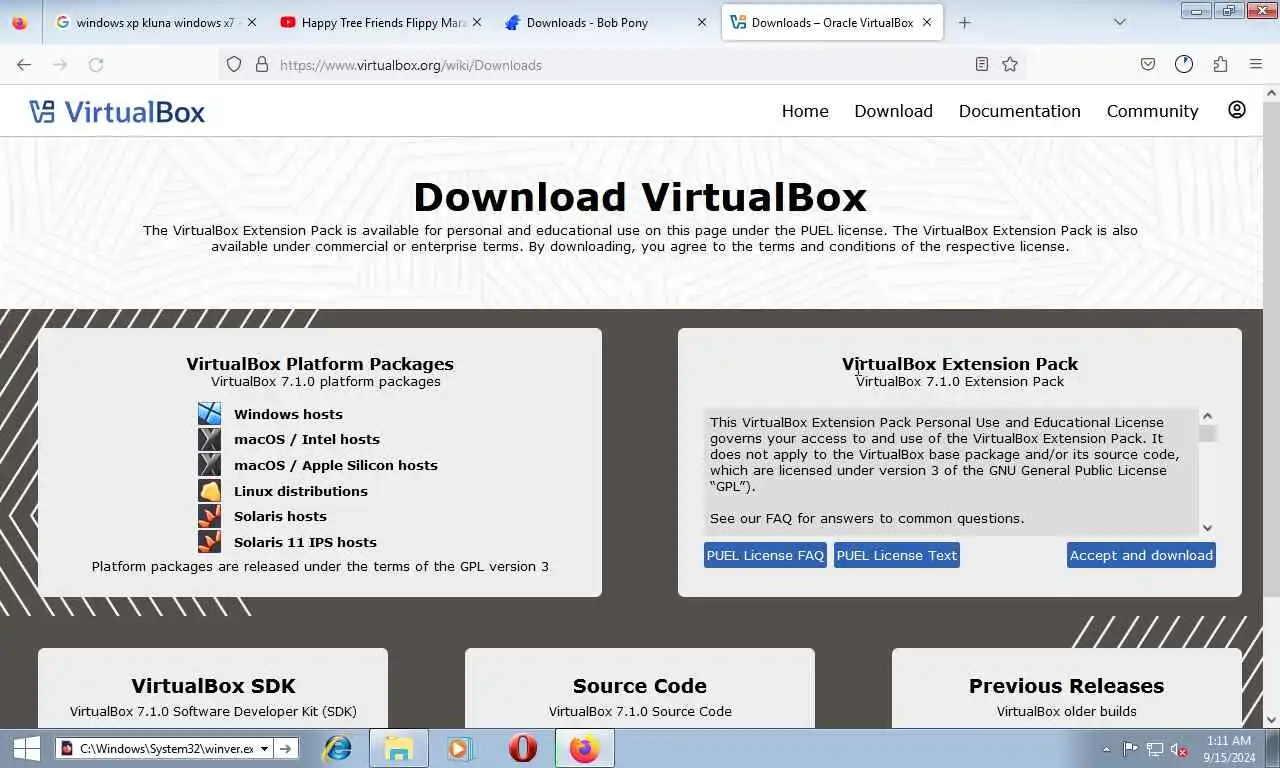The image size is (1280, 768).
Task: Open the extensions puzzle icon
Action: point(1220,64)
